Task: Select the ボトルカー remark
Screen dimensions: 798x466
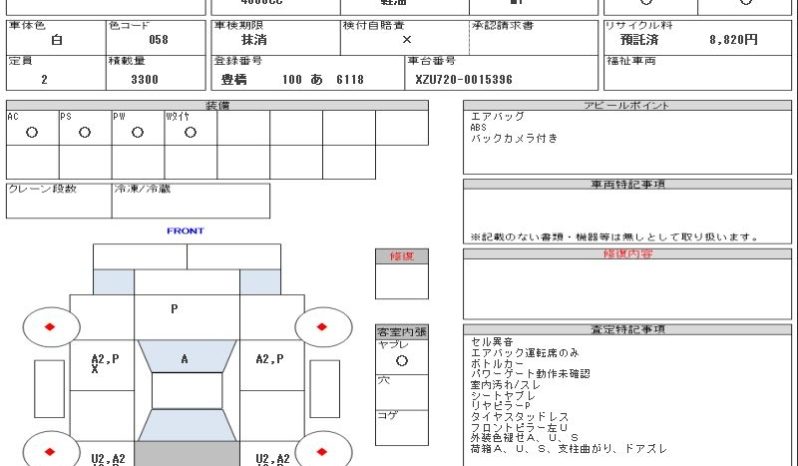Action: (x=497, y=364)
